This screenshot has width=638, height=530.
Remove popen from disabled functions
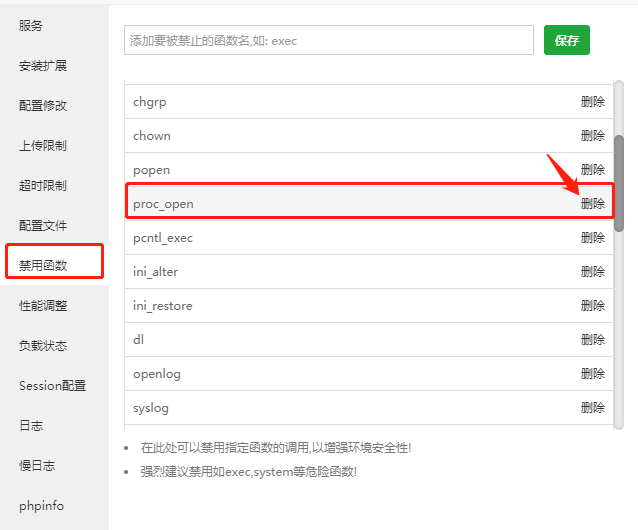click(x=592, y=169)
